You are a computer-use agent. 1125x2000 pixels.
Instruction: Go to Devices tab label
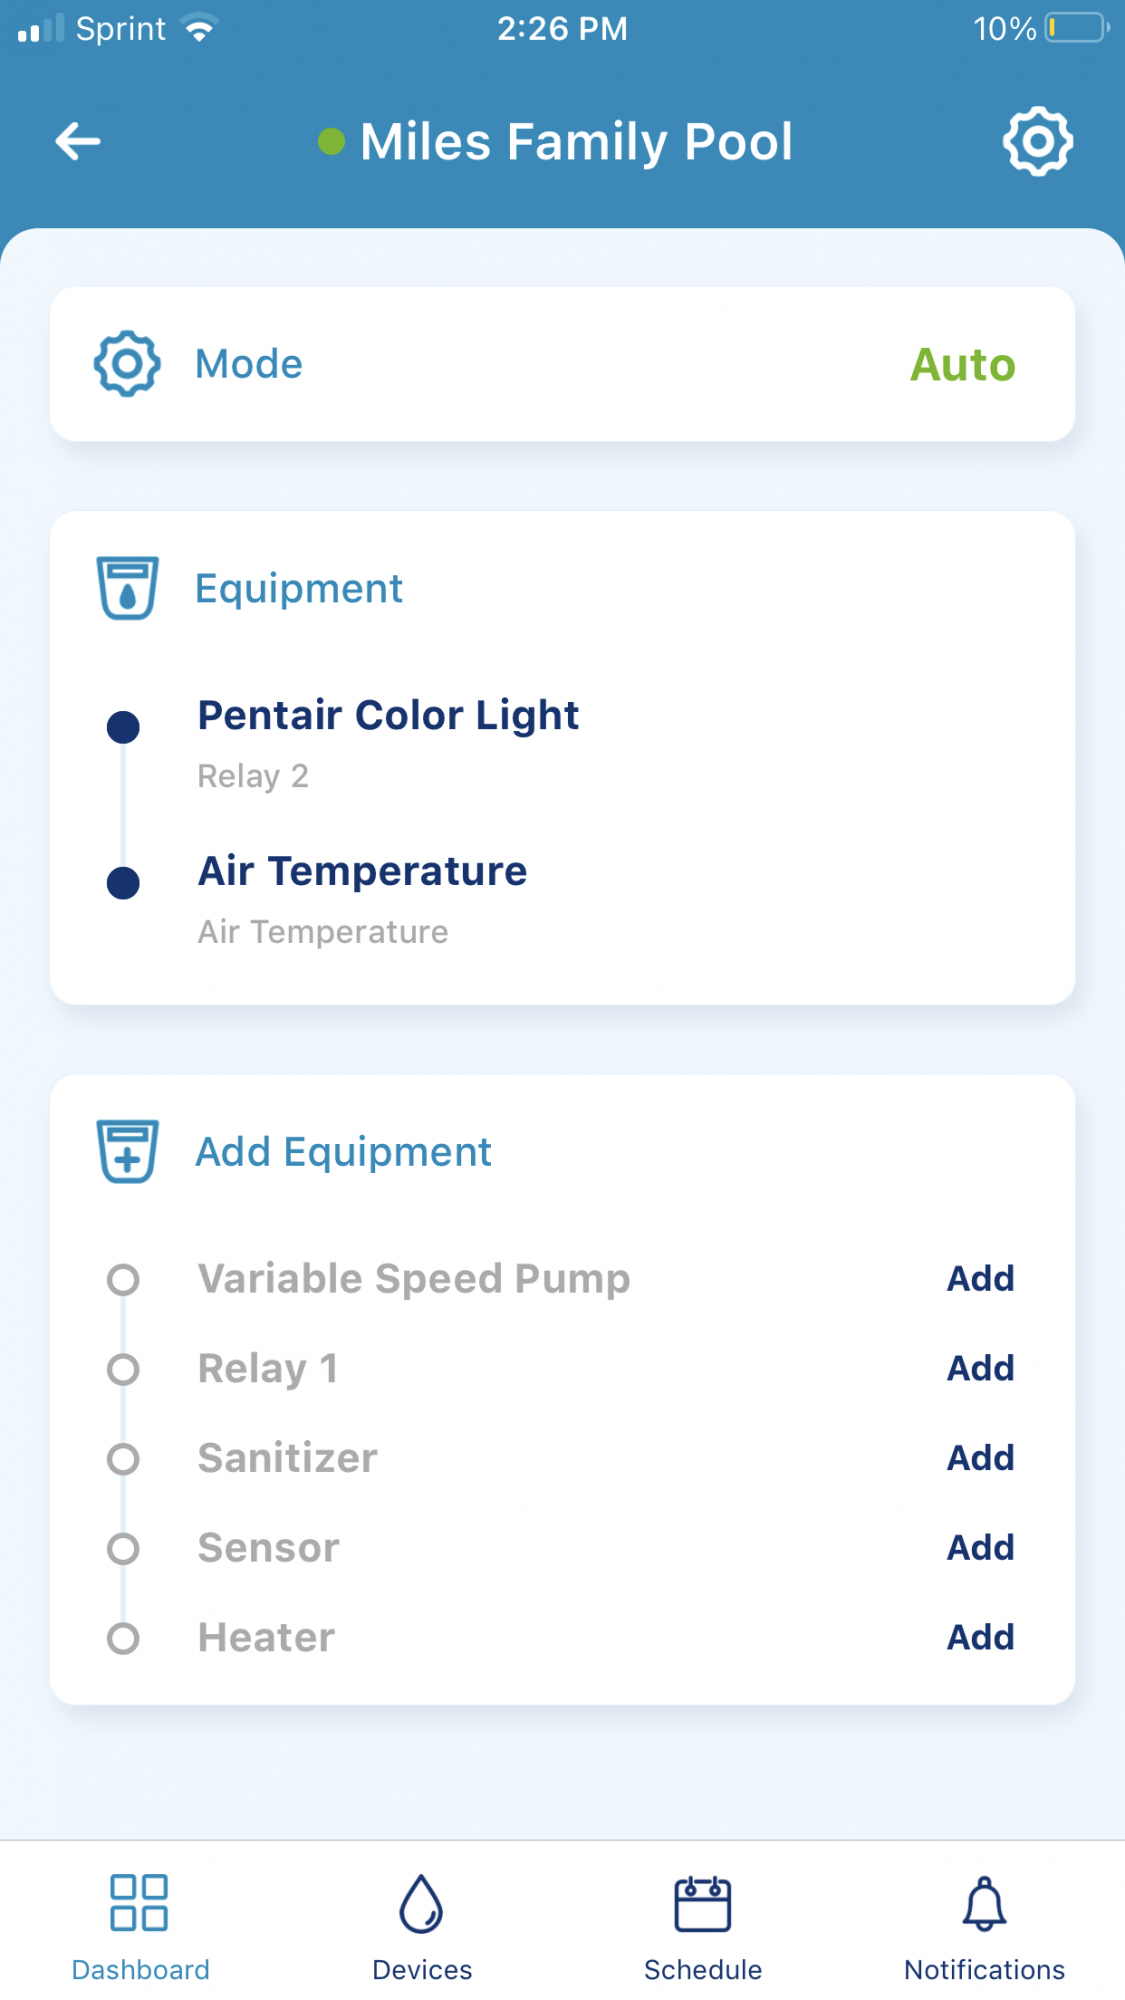point(422,1970)
